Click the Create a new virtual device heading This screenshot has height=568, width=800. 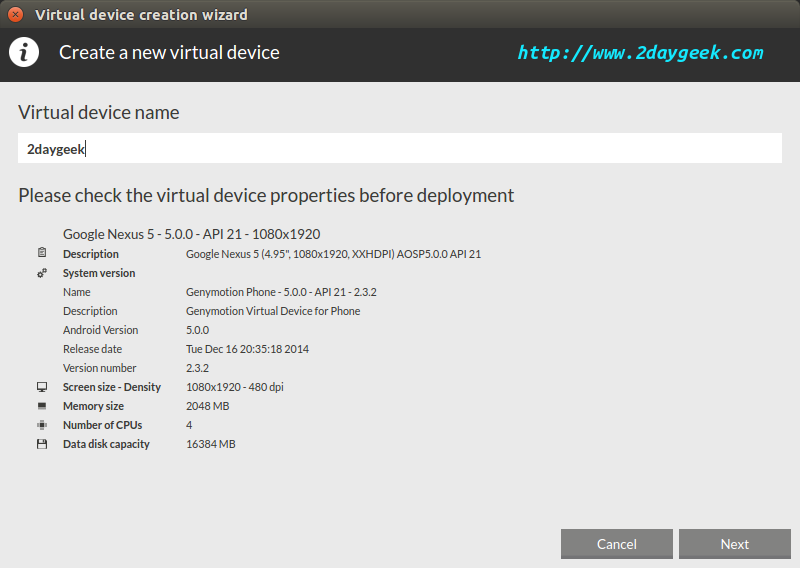coord(169,53)
